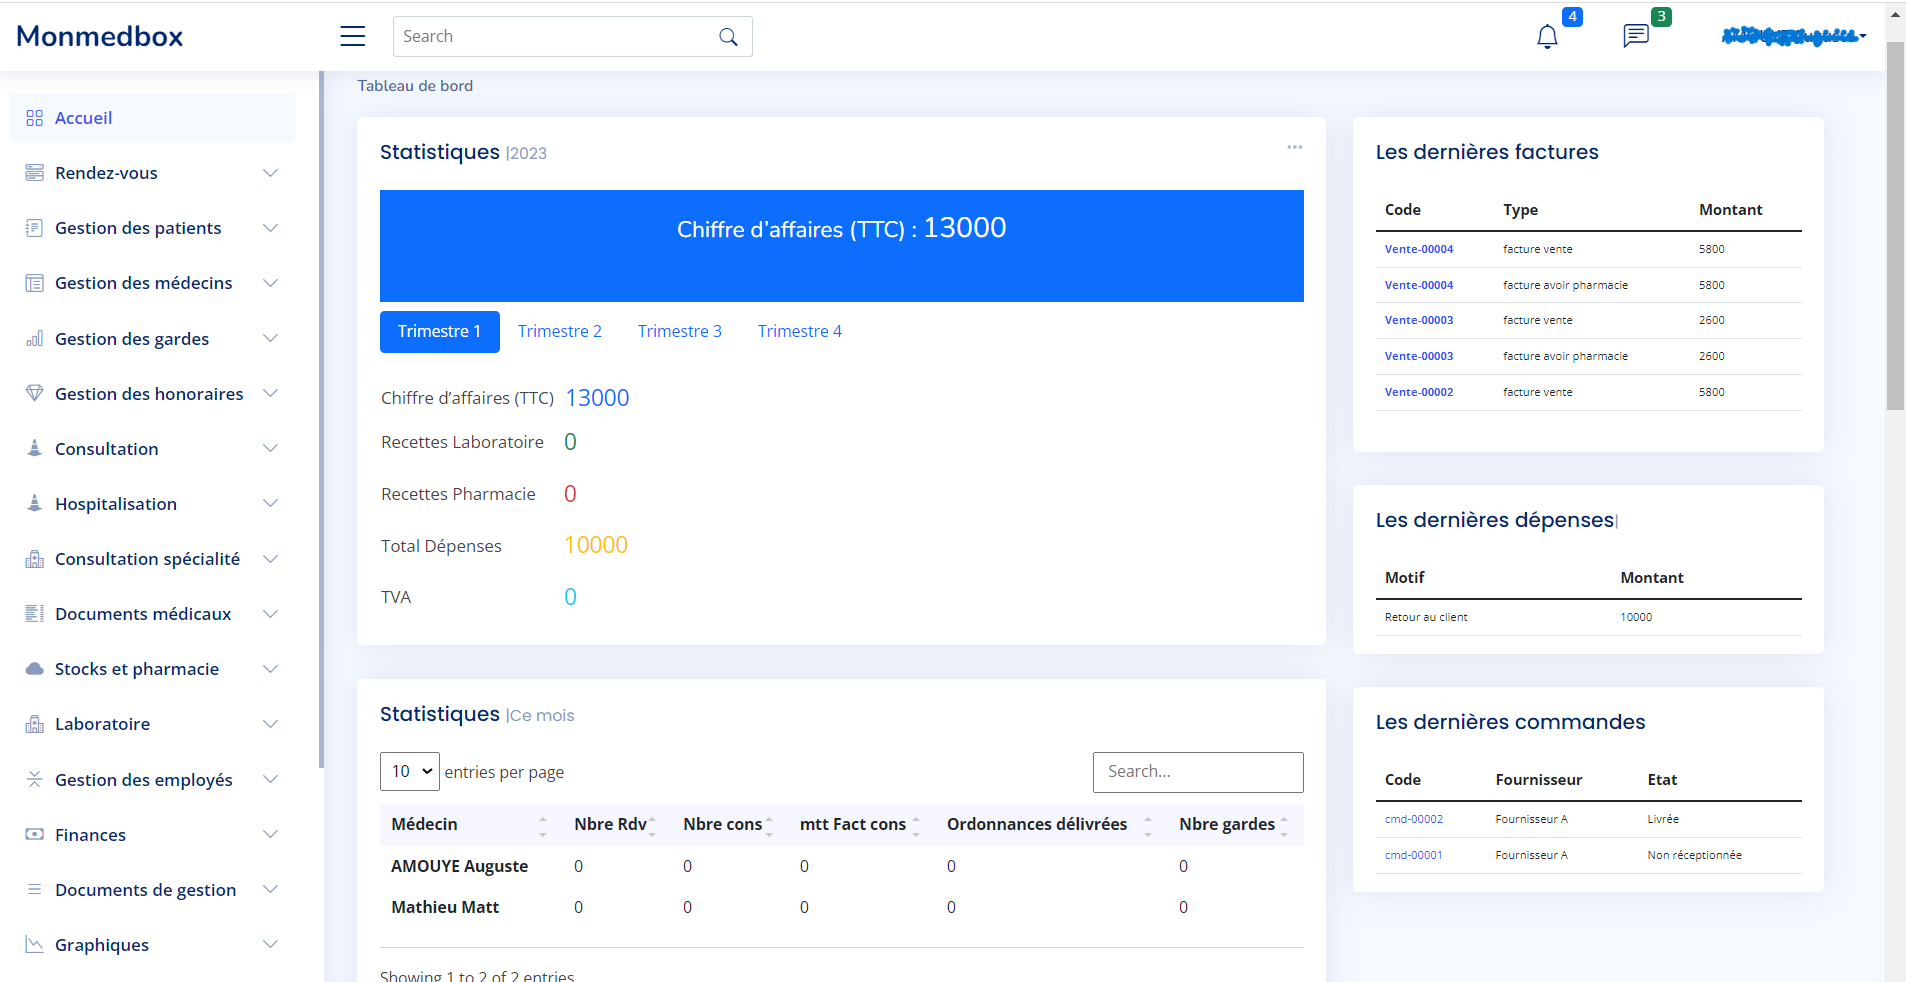Switch to the Trimestre 2 tab

pos(559,331)
